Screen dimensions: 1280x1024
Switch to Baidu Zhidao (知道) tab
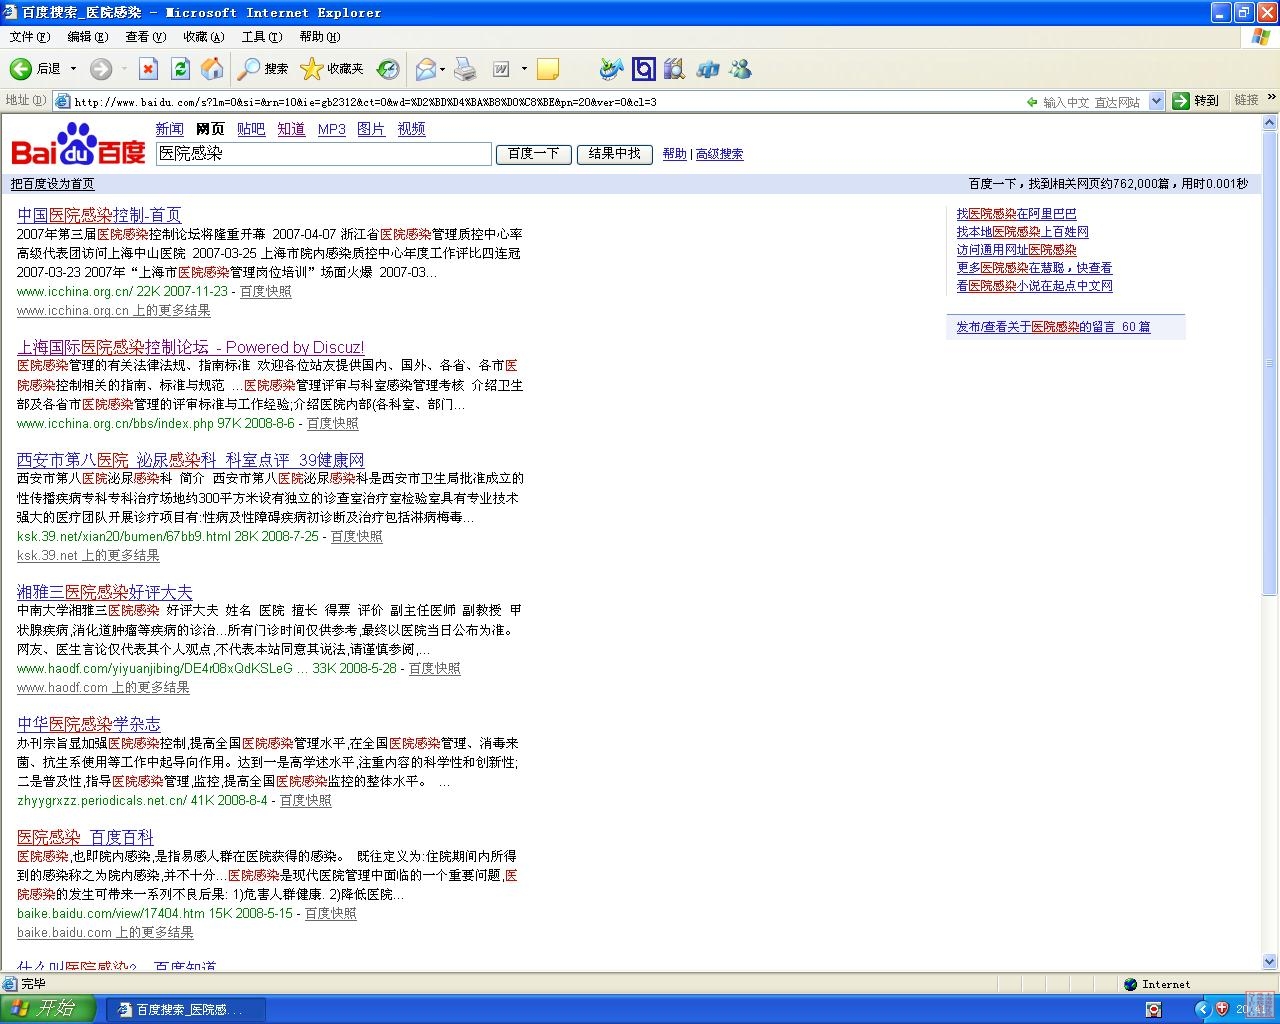tap(291, 129)
